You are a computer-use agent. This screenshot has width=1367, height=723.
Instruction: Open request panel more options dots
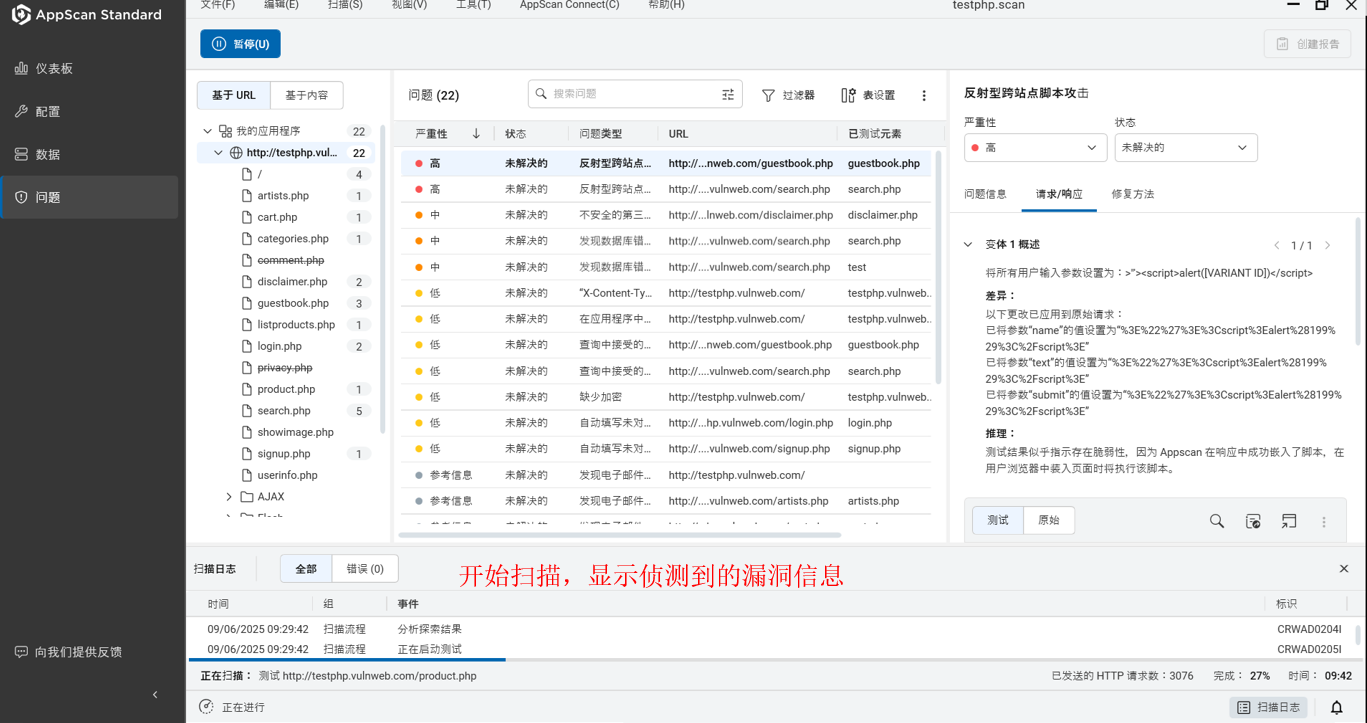(1324, 521)
